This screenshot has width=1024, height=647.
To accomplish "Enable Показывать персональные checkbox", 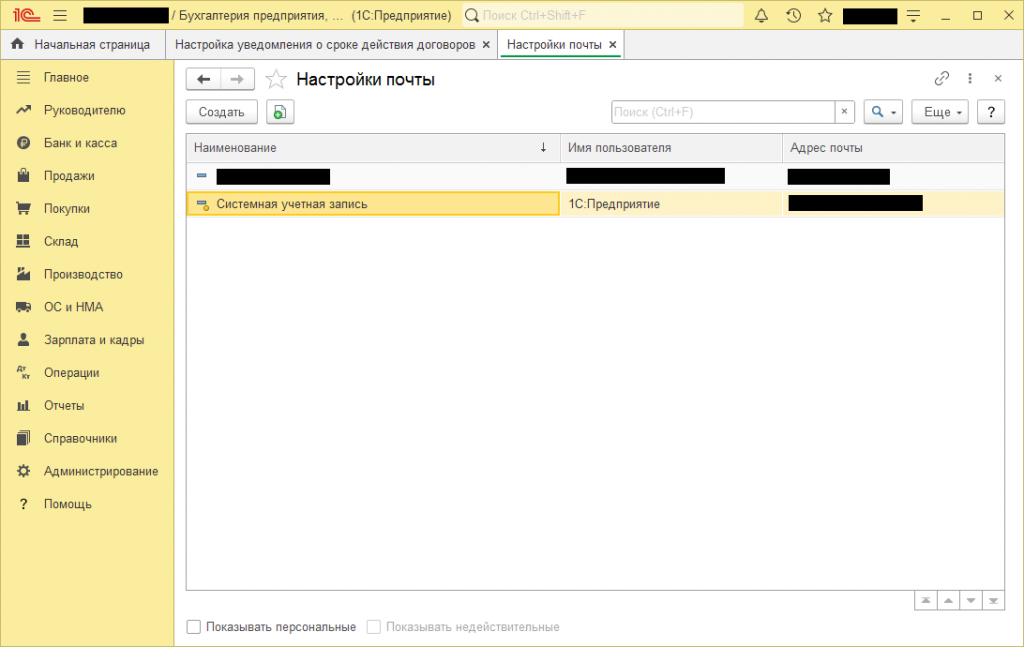I will pos(193,627).
